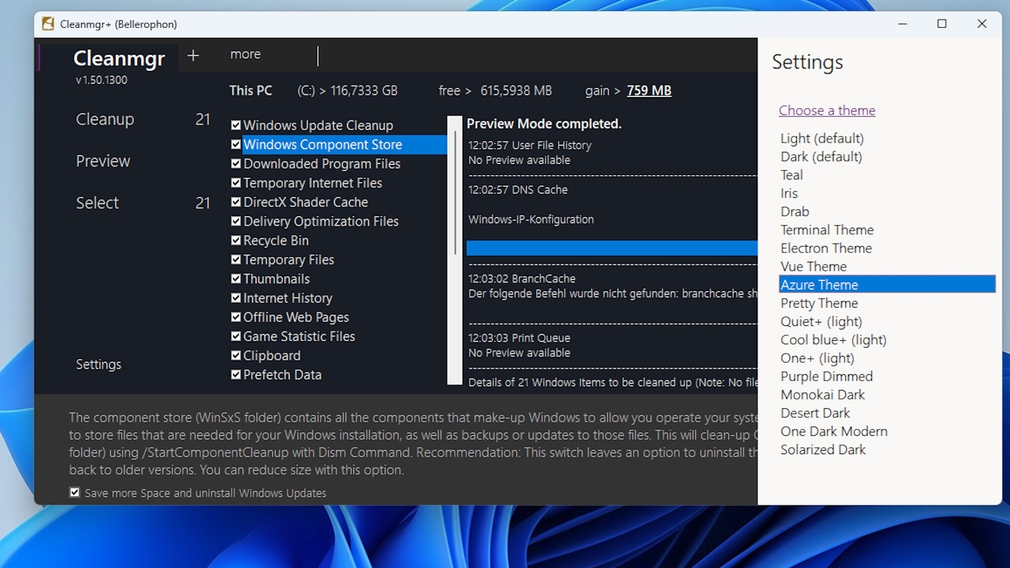This screenshot has height=568, width=1010.
Task: Minimize the Cleanmgr+ window
Action: coord(902,24)
